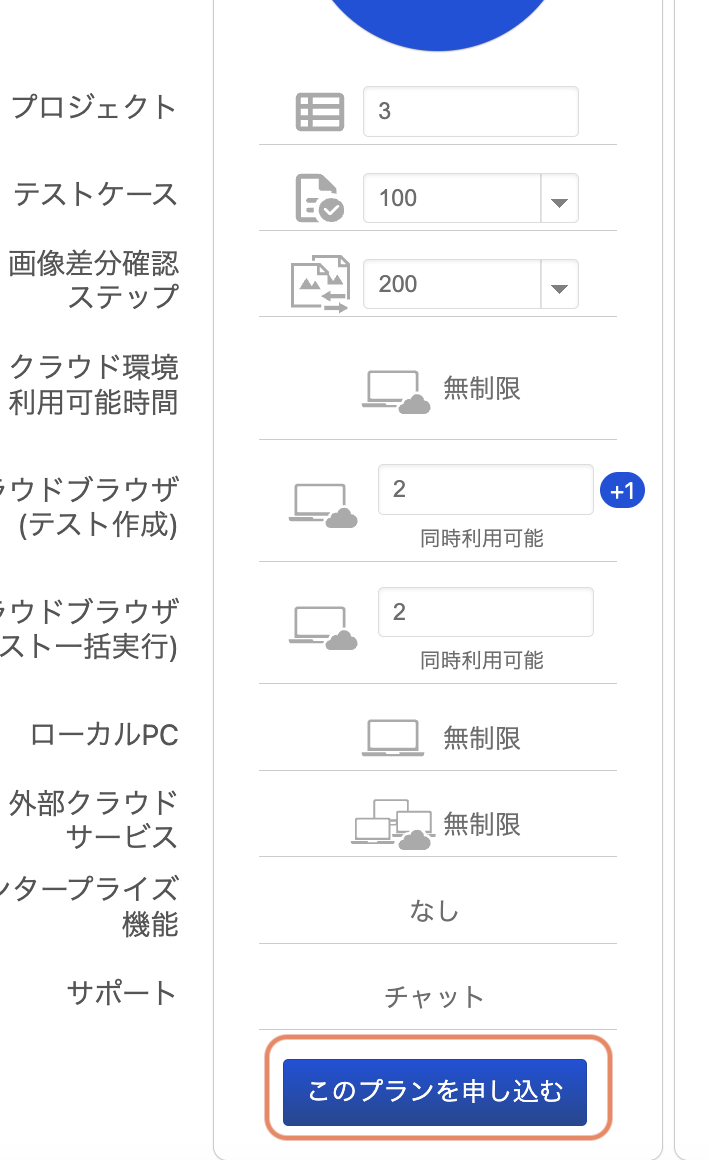Click 同時利用可能 under test creation field
708x1160 pixels.
[x=482, y=538]
